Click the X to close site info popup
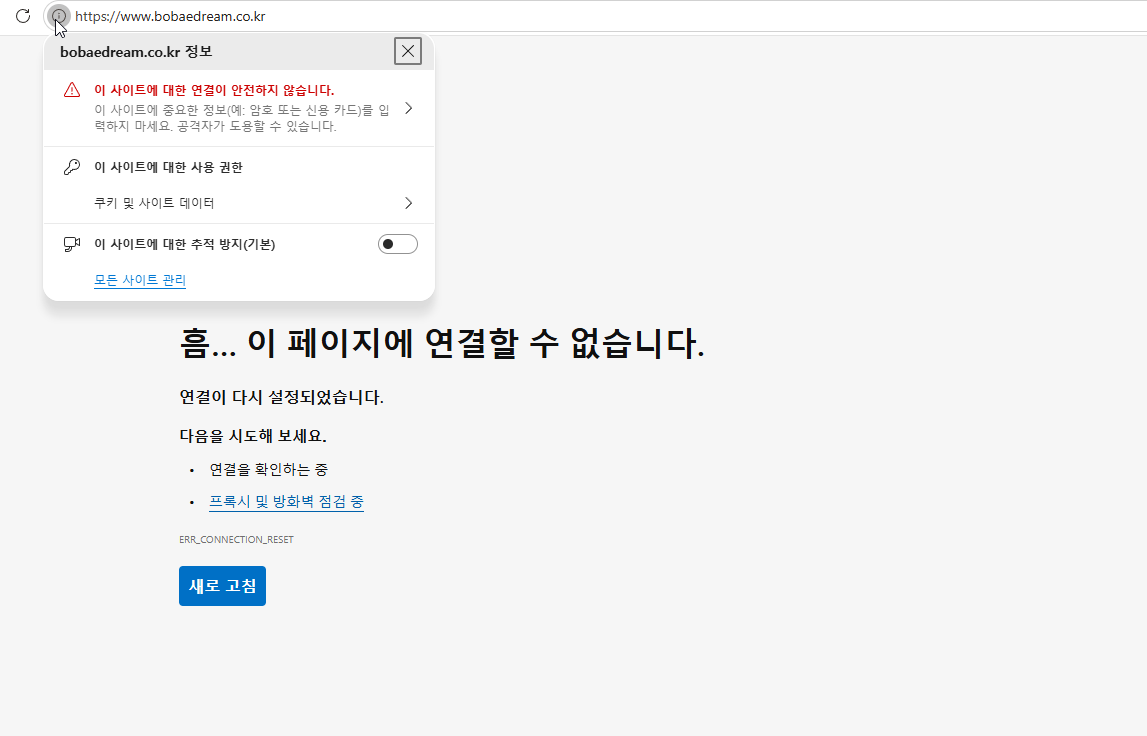 408,50
